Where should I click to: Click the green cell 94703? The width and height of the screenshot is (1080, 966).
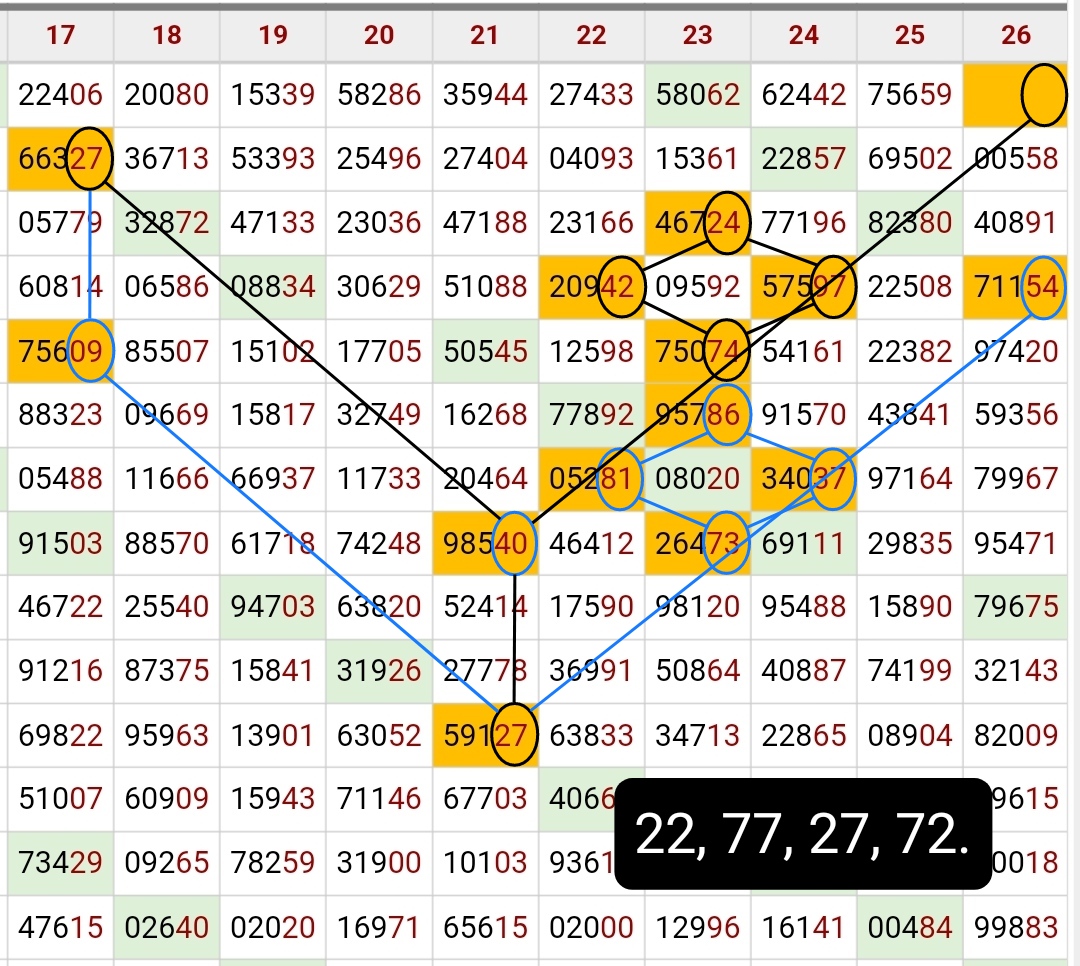point(273,608)
